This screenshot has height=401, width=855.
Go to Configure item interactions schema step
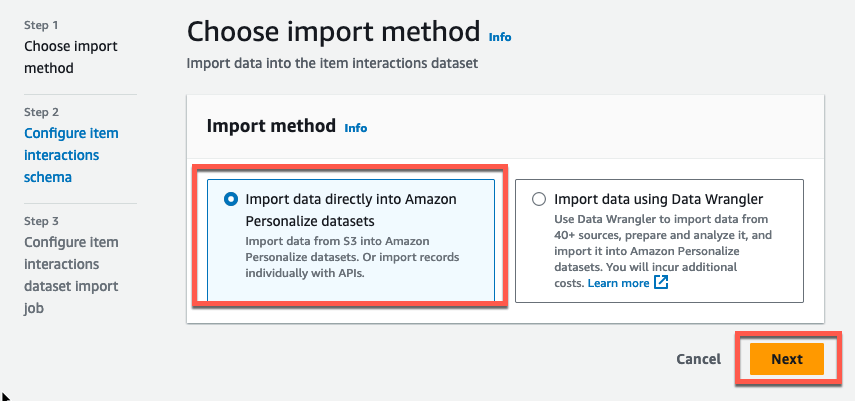pyautogui.click(x=71, y=155)
